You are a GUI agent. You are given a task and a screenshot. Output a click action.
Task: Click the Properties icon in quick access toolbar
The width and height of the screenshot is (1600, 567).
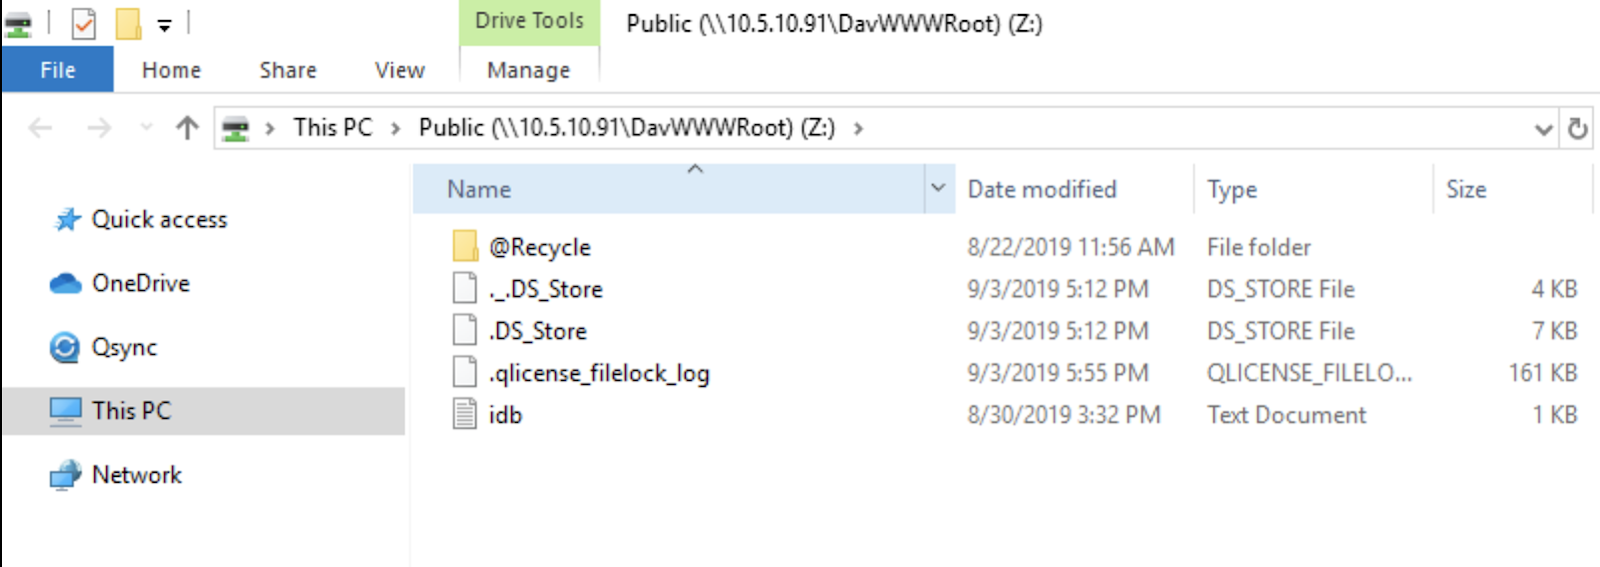[84, 23]
